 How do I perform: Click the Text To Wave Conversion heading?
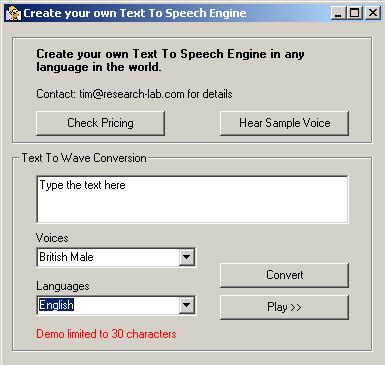coord(84,158)
